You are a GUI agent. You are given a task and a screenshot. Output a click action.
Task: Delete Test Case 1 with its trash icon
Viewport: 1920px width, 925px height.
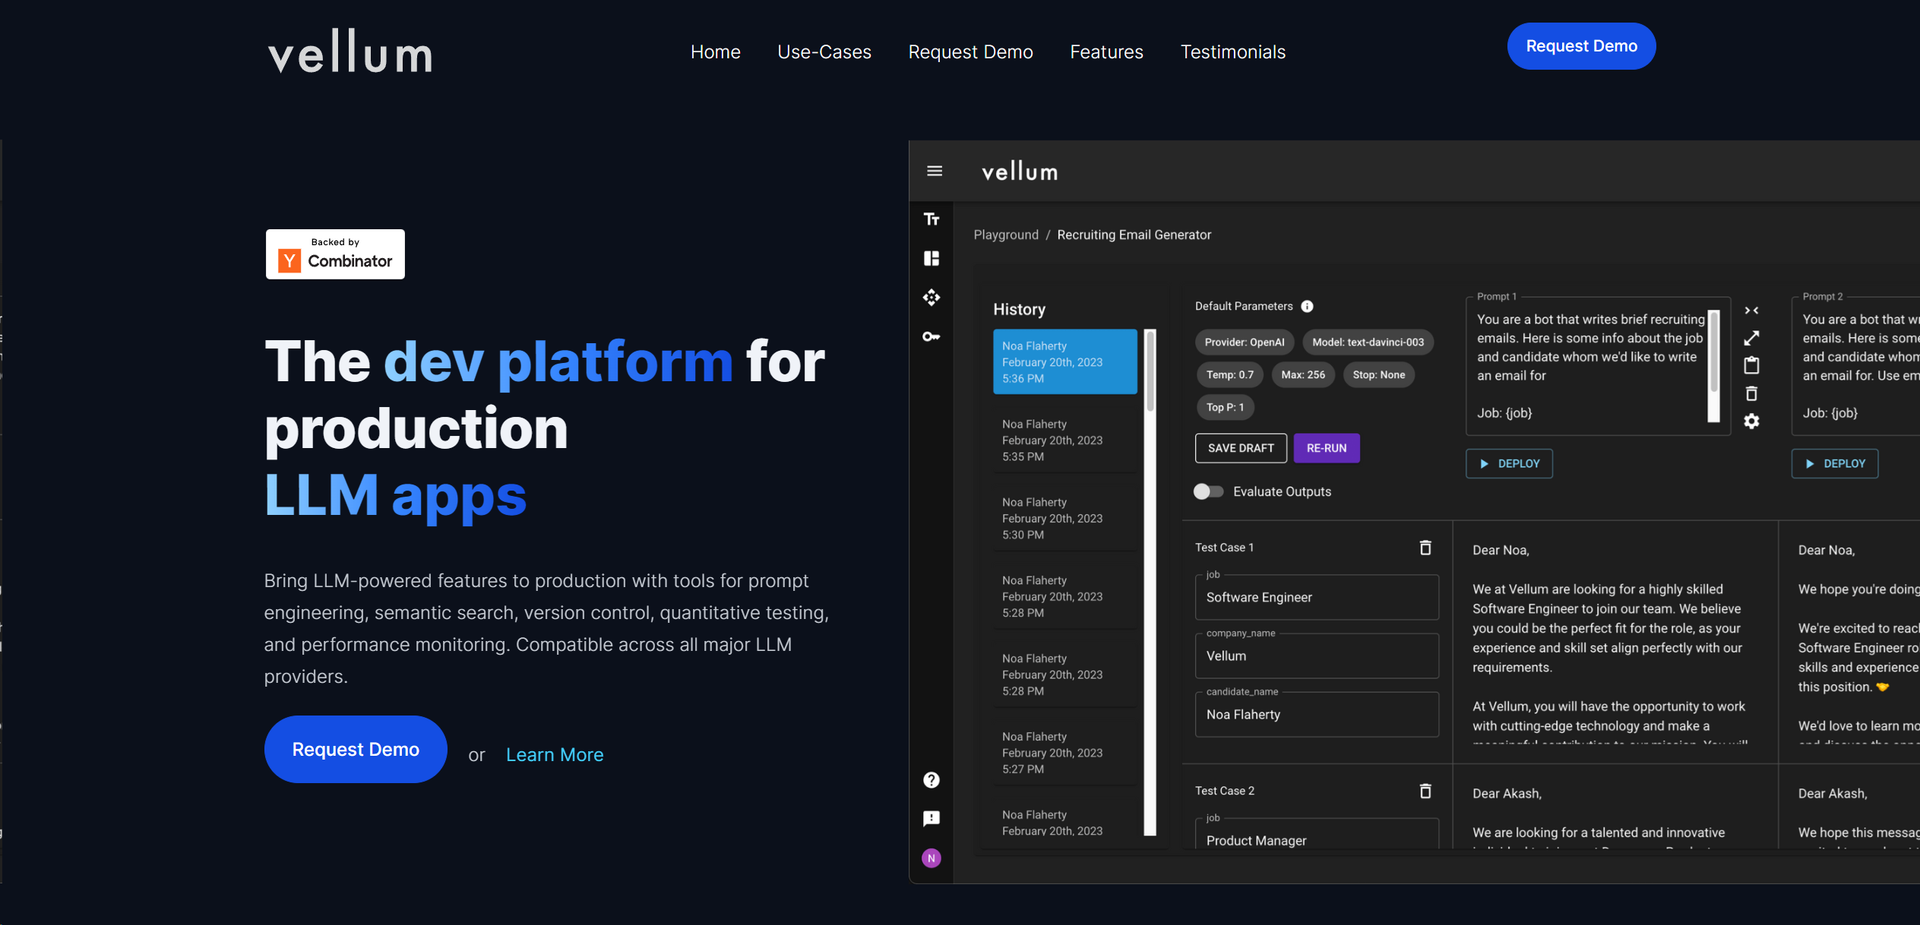click(1425, 547)
